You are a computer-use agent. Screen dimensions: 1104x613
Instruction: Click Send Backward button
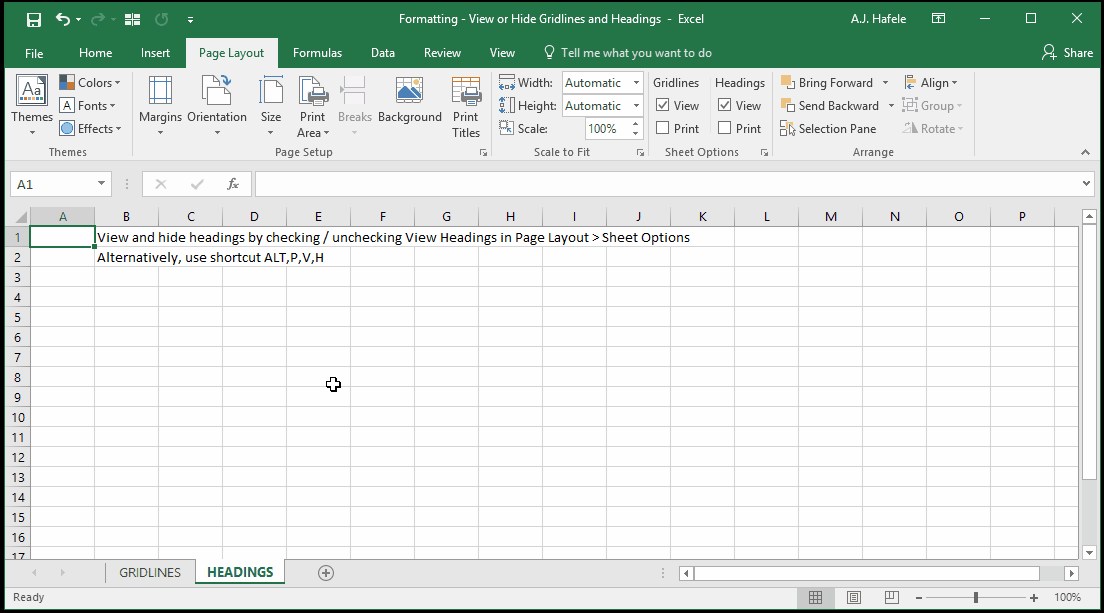point(830,106)
